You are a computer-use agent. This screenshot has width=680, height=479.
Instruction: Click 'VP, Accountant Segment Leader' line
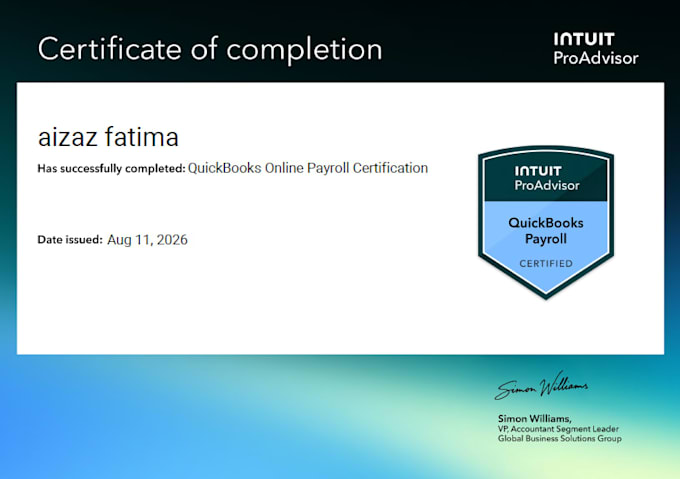pos(558,429)
